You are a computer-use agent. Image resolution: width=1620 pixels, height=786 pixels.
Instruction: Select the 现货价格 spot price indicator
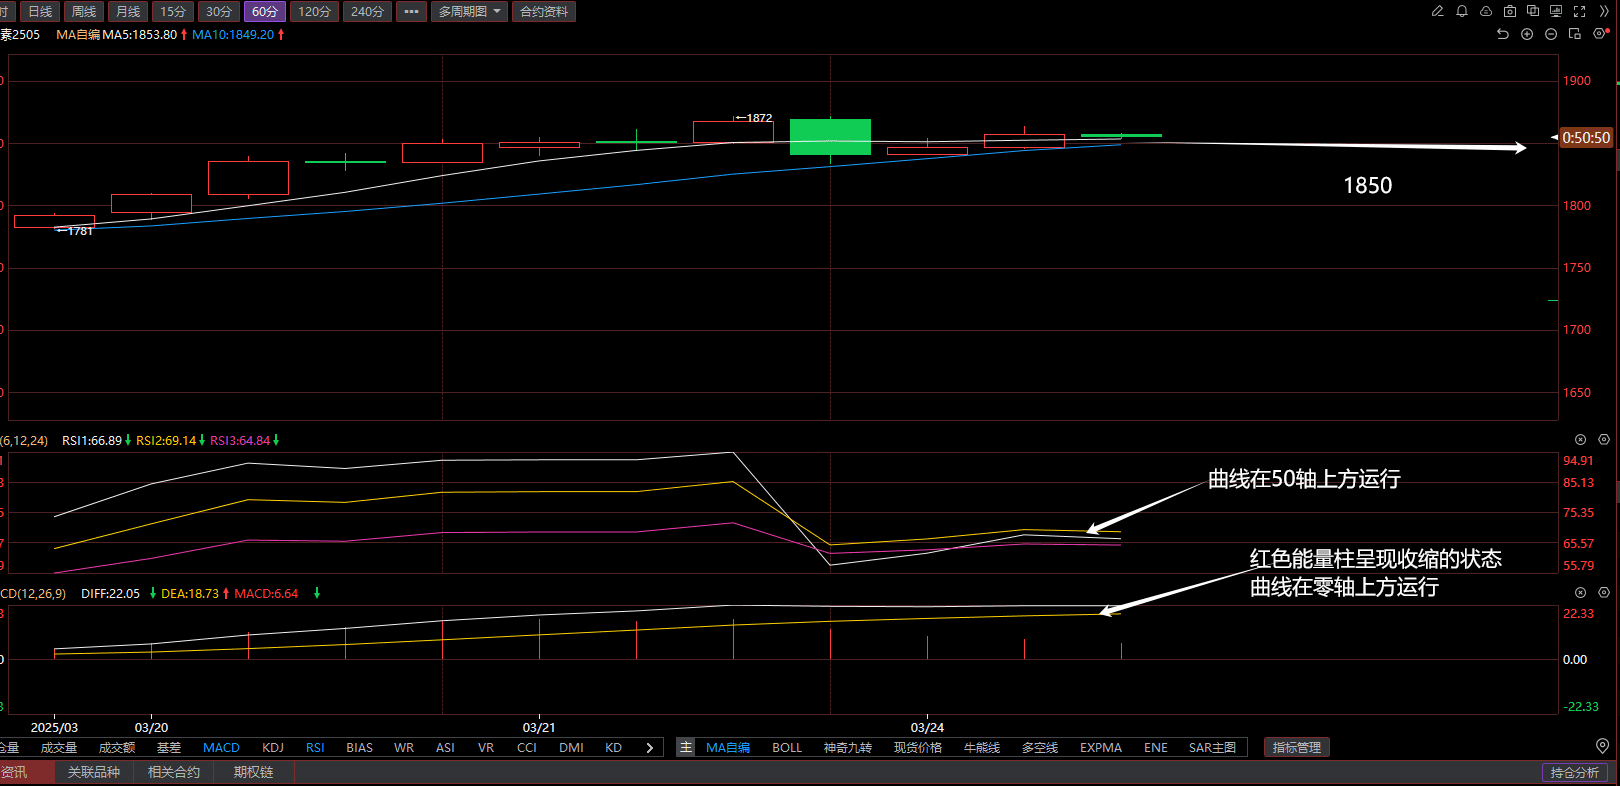point(918,747)
